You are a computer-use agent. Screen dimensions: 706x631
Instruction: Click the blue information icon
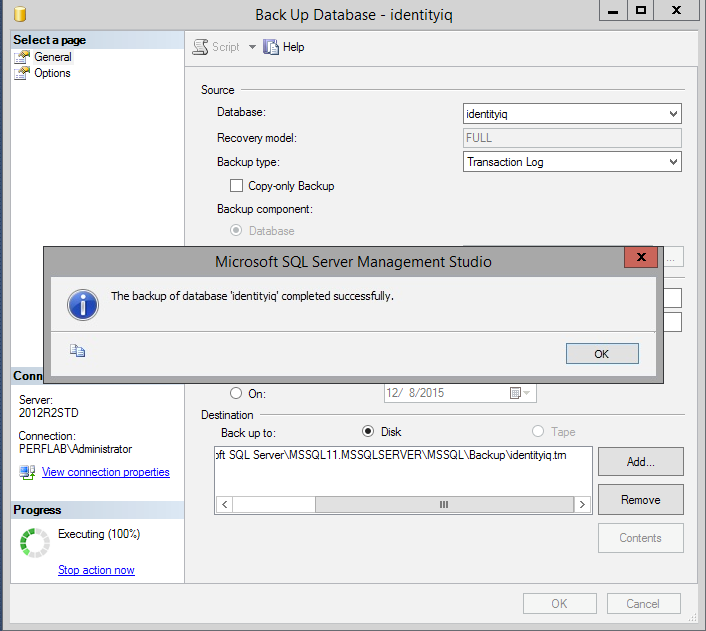[83, 305]
